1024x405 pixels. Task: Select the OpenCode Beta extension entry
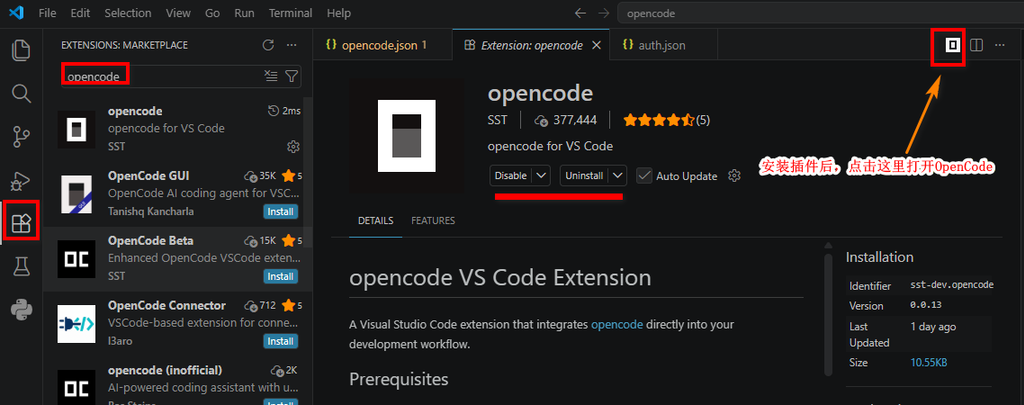click(x=178, y=260)
